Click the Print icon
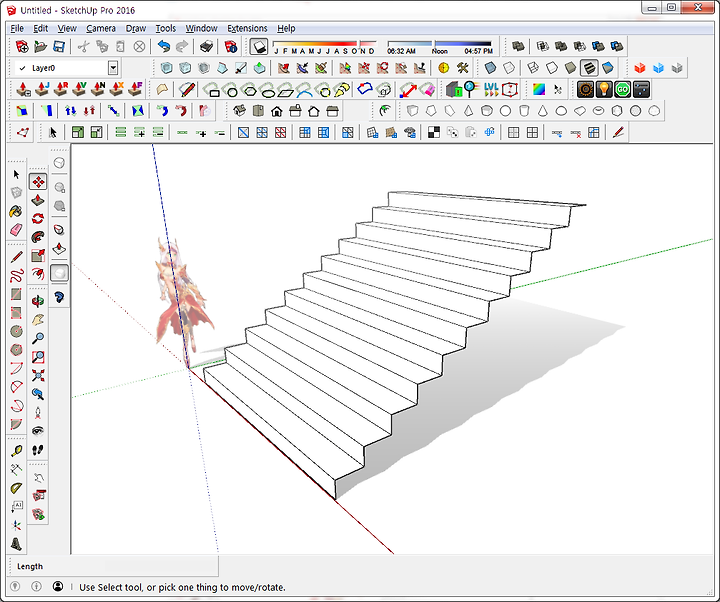Image resolution: width=720 pixels, height=602 pixels. (207, 46)
